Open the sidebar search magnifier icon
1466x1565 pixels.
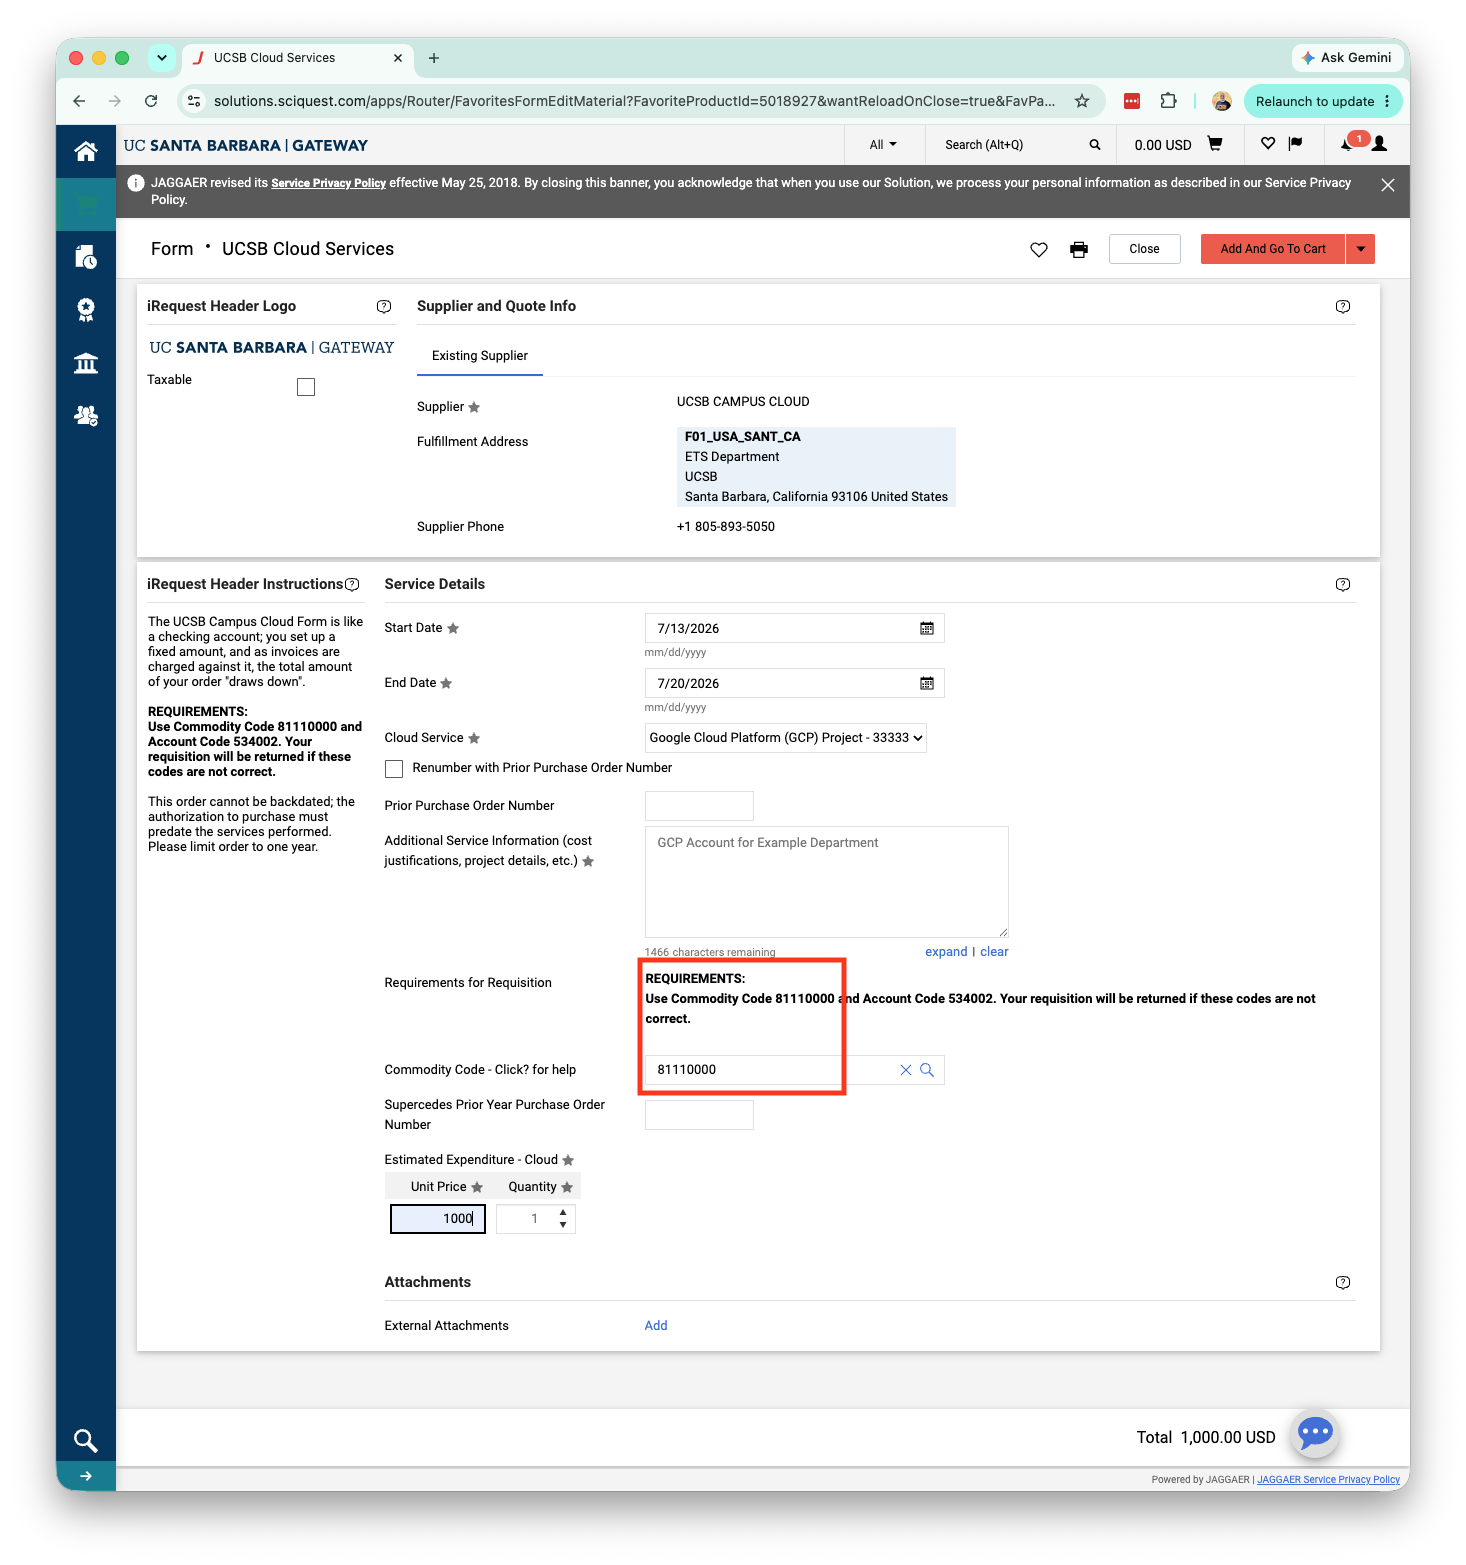point(86,1440)
